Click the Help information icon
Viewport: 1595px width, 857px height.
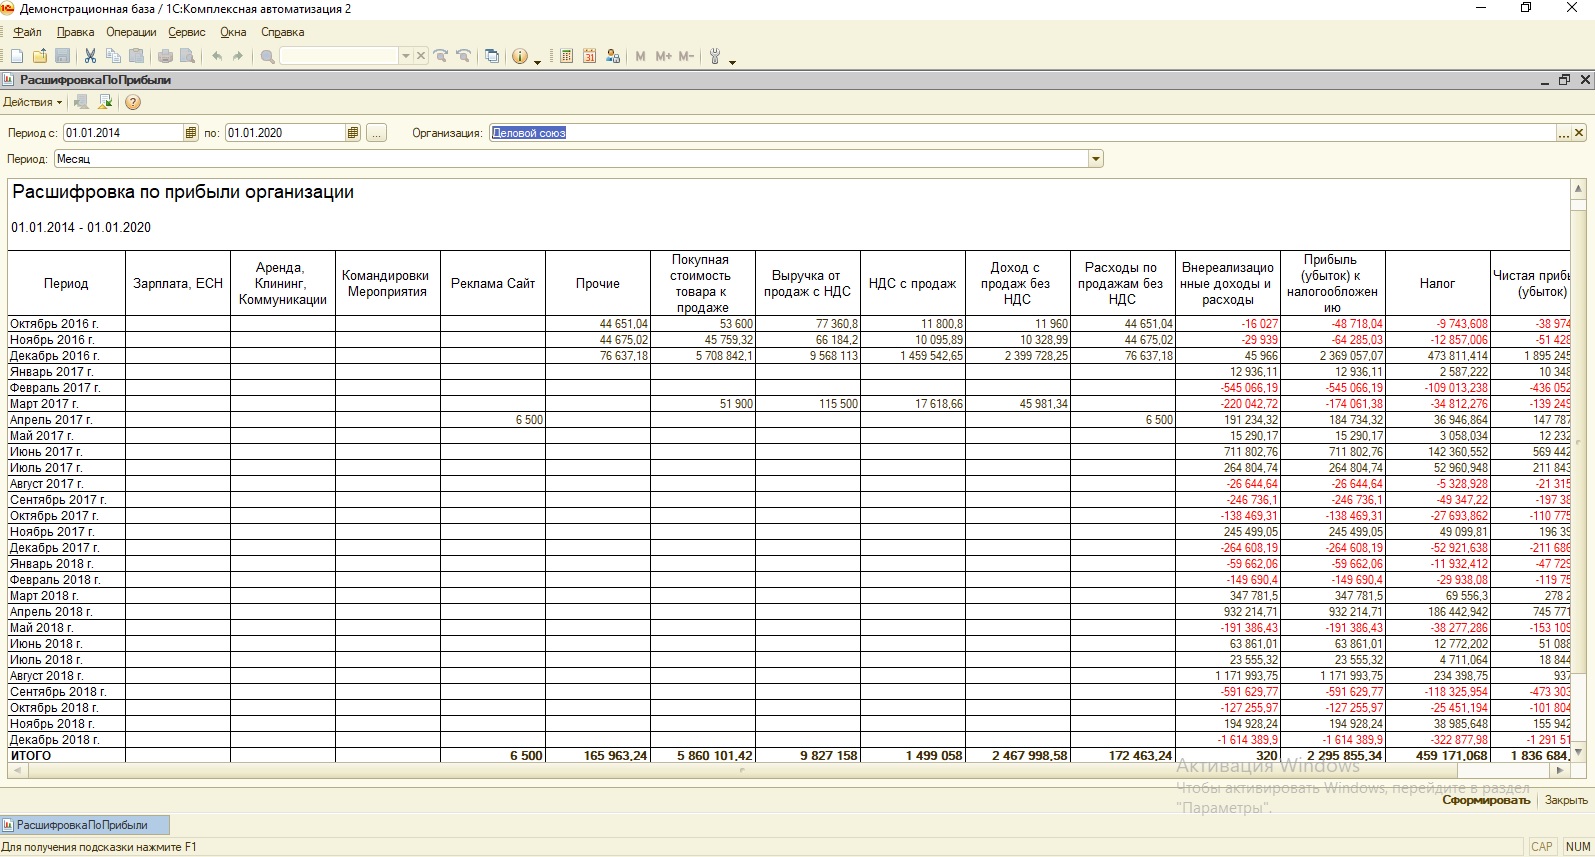point(519,56)
